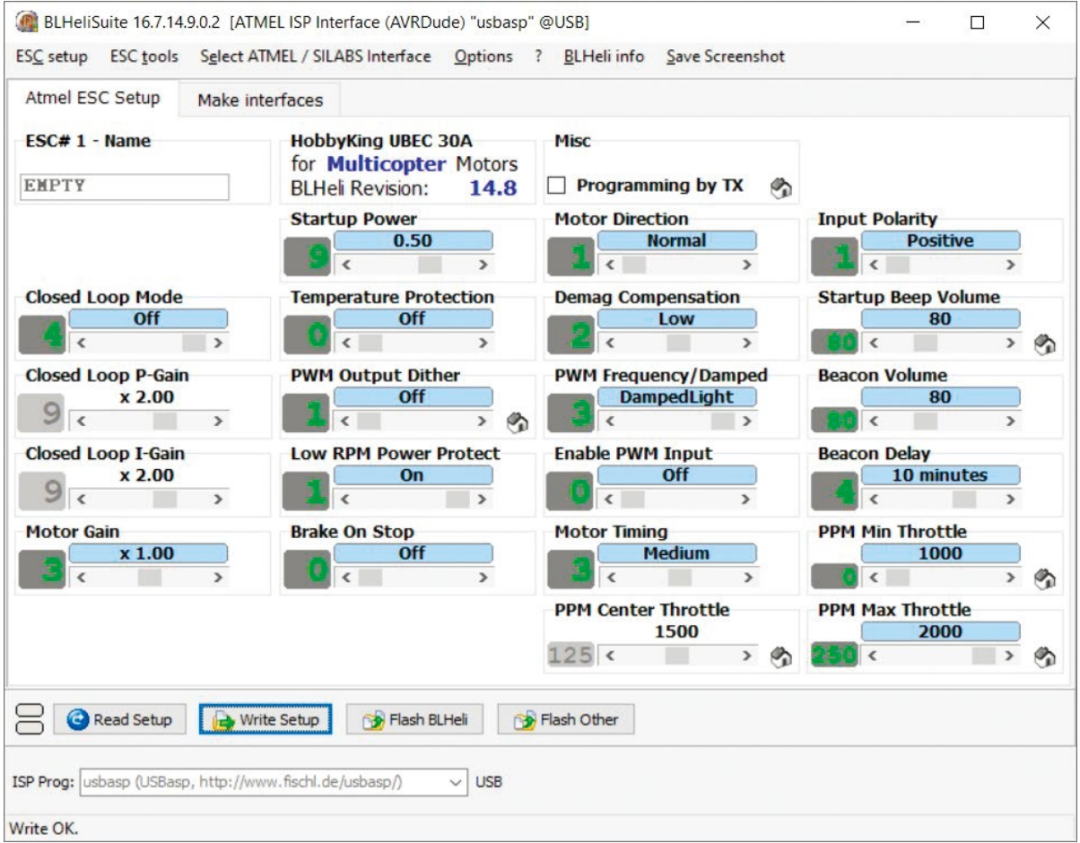Increase Motor Direction with right arrow
1080x843 pixels.
(747, 264)
